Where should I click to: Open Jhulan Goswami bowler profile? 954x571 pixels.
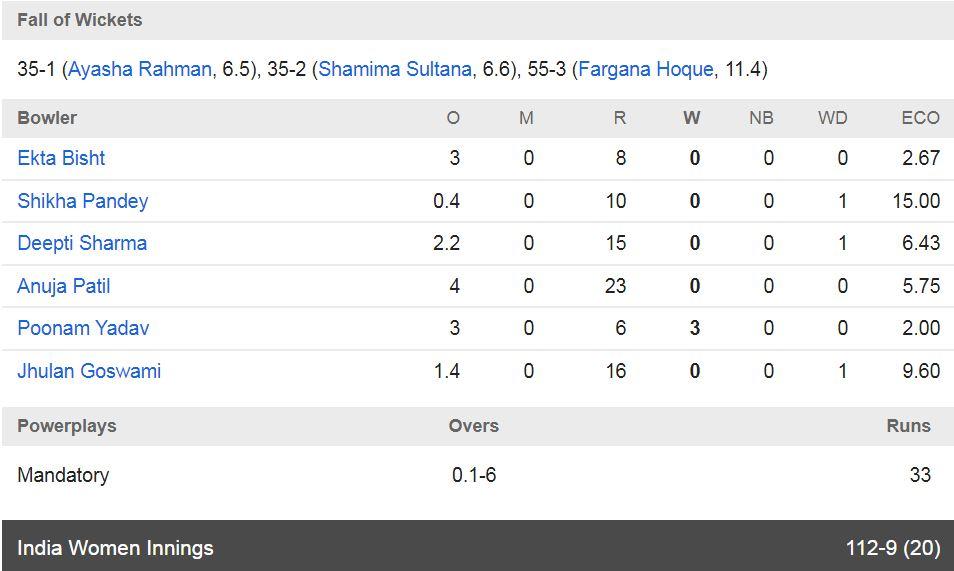point(89,371)
